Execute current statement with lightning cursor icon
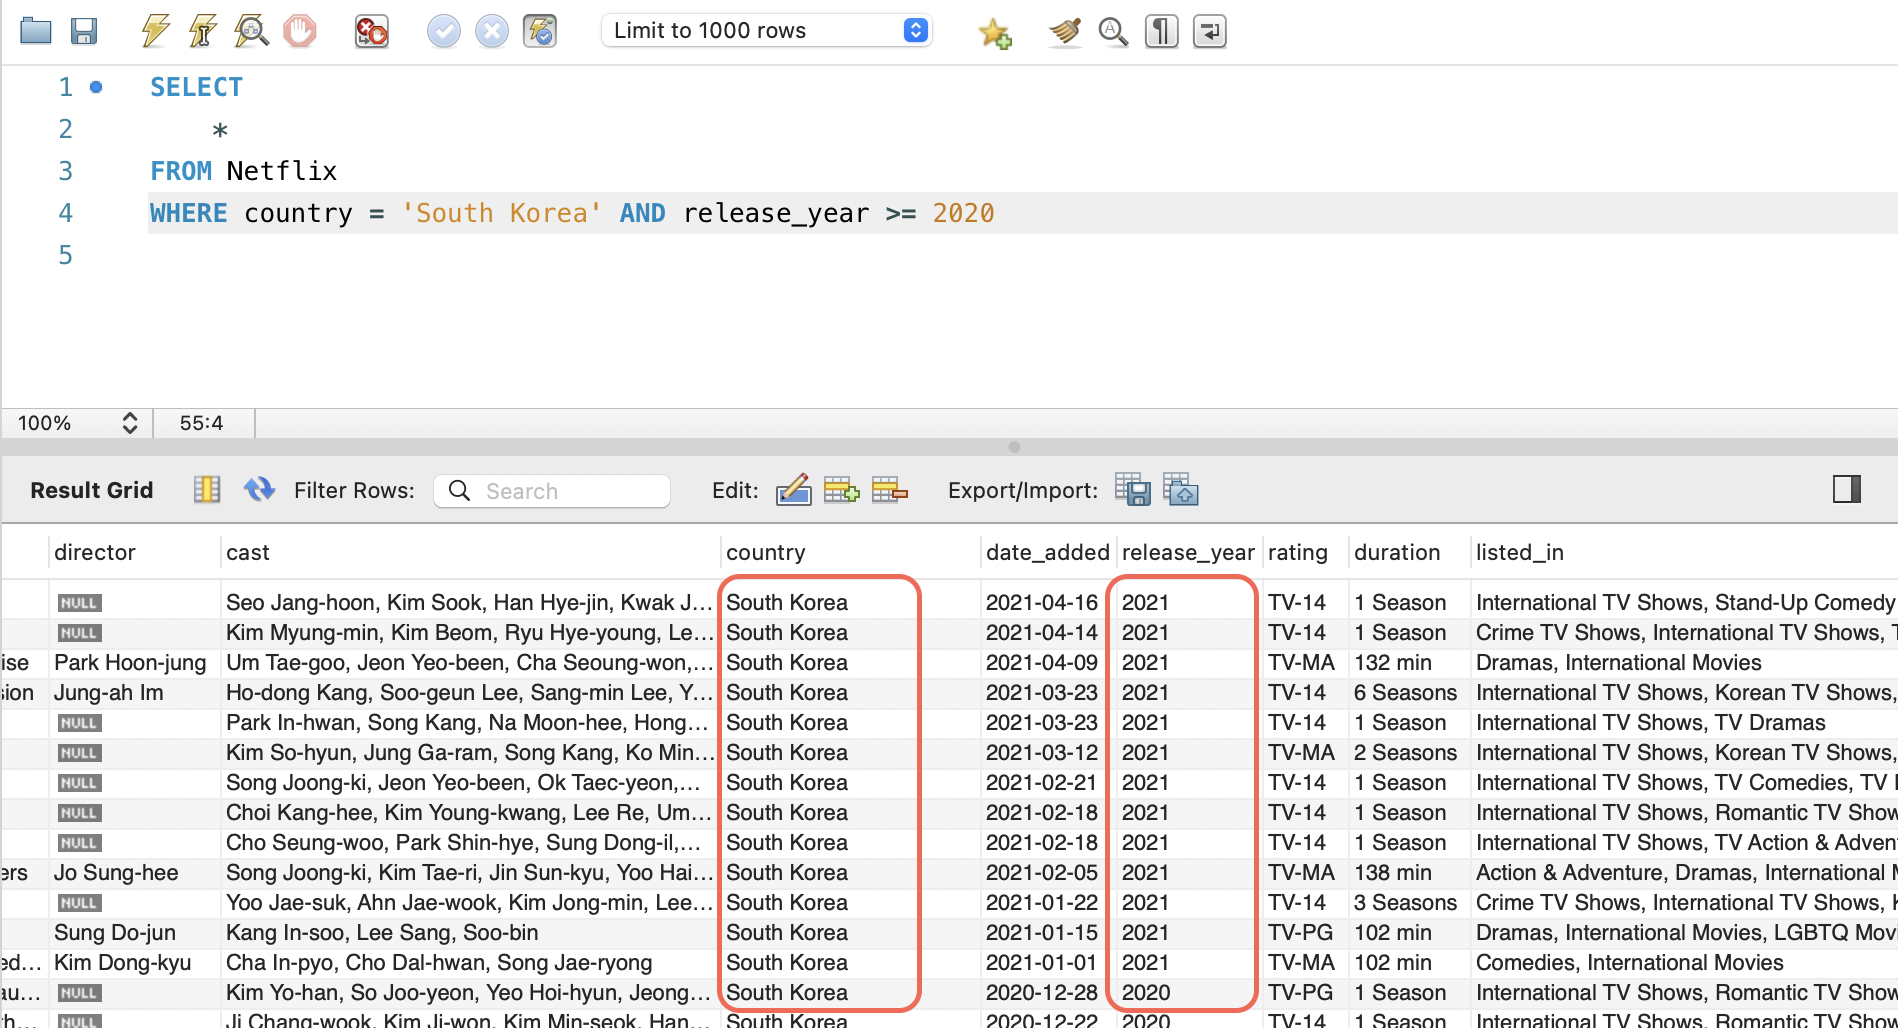The image size is (1898, 1028). [x=203, y=31]
